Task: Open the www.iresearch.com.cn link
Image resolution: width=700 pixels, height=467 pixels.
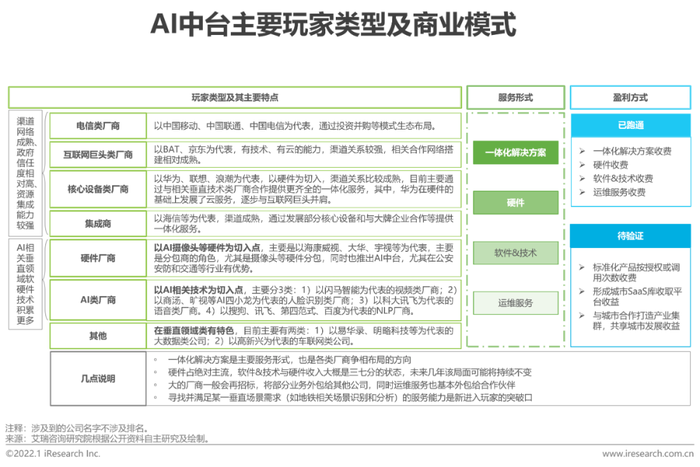Action: pyautogui.click(x=648, y=454)
